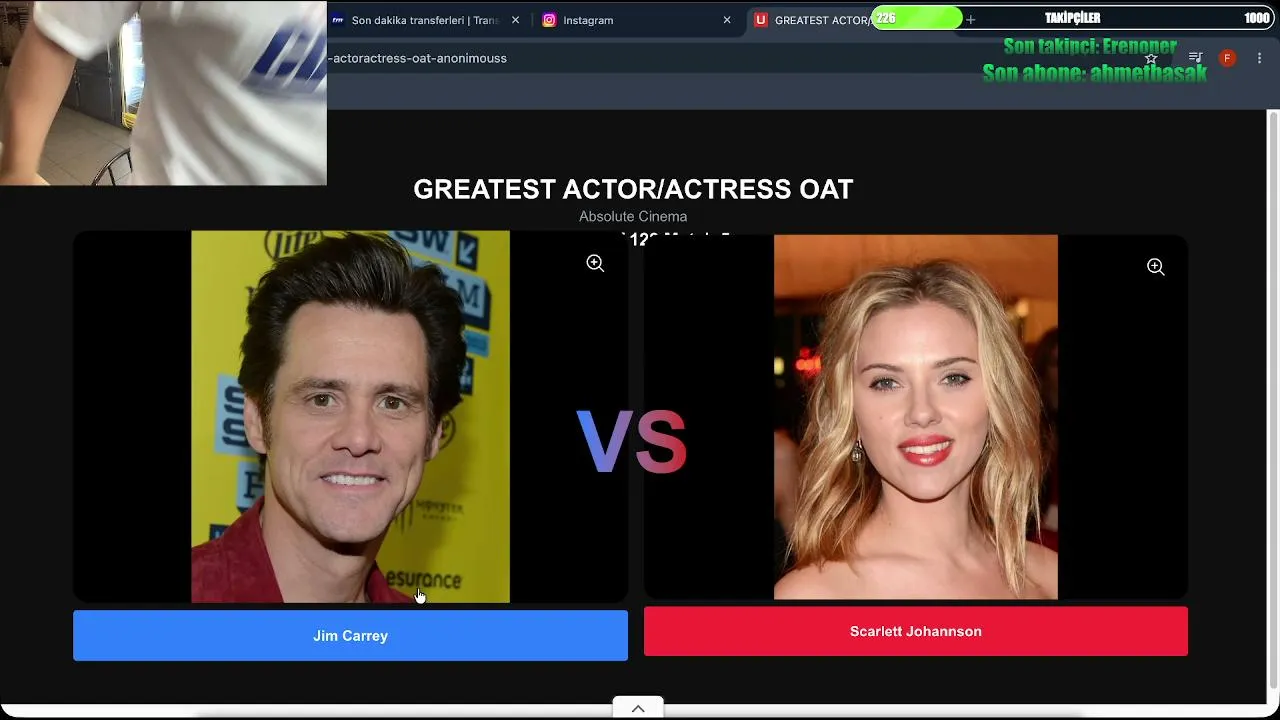This screenshot has height=720, width=1280.
Task: Open the browser three-dot menu
Action: (1259, 58)
